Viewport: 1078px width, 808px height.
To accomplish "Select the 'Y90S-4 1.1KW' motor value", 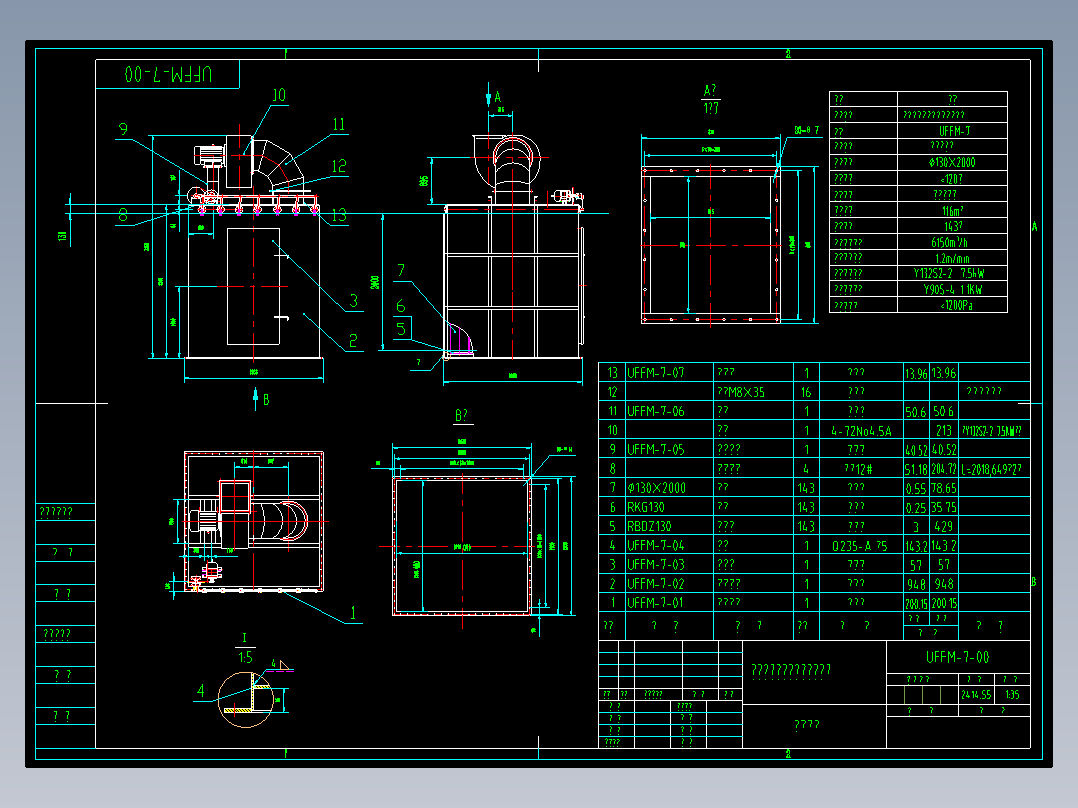I will click(953, 290).
